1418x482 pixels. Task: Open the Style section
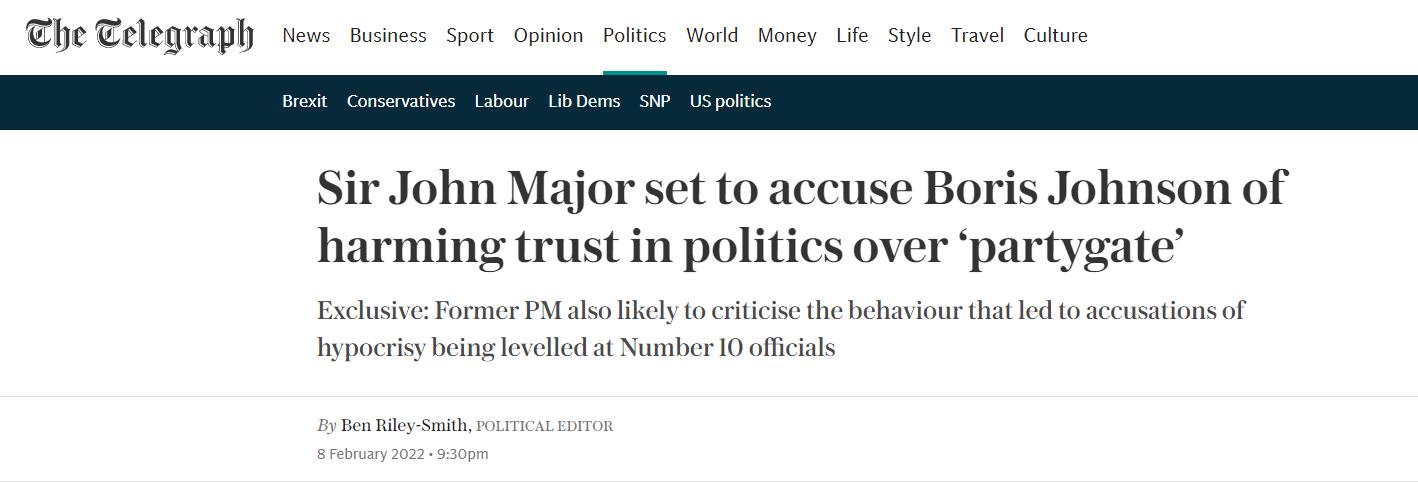[909, 35]
